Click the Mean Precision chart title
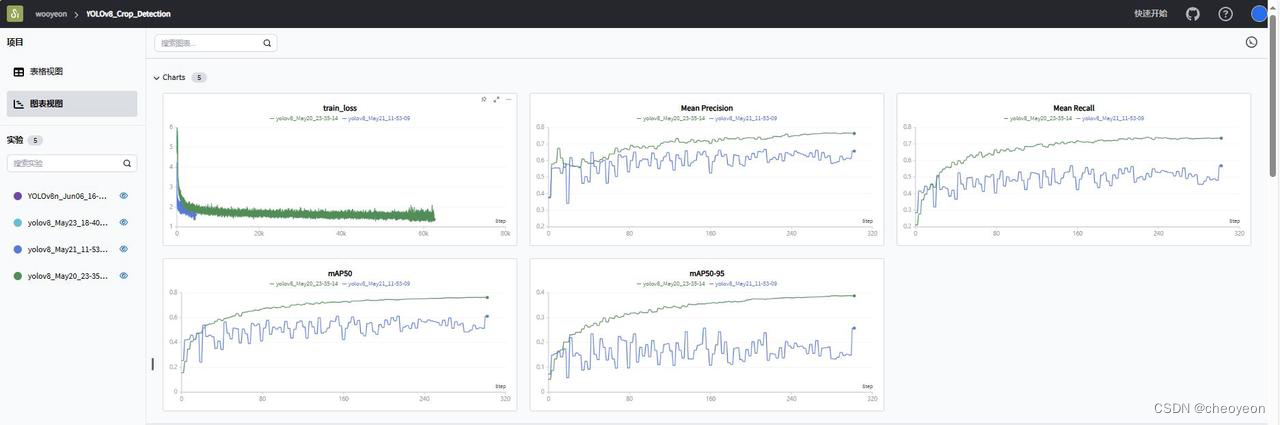Screen dimensions: 1280x425 tap(707, 108)
